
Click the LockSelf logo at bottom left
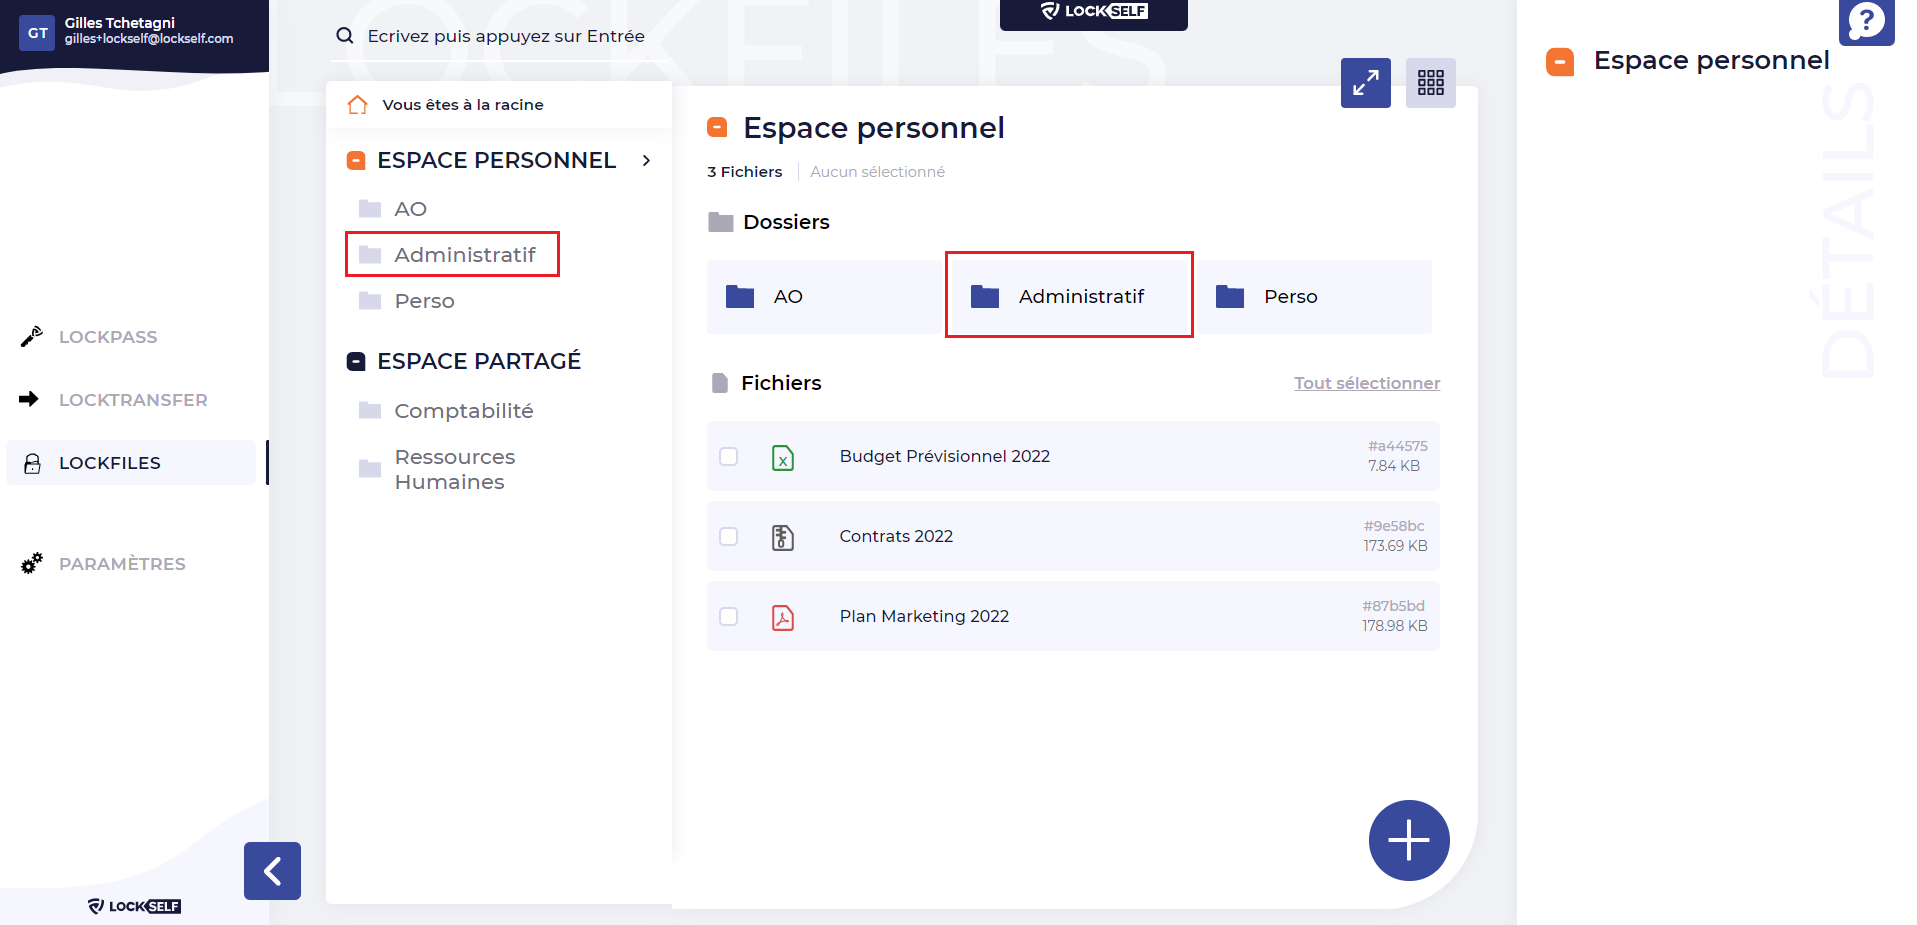134,906
